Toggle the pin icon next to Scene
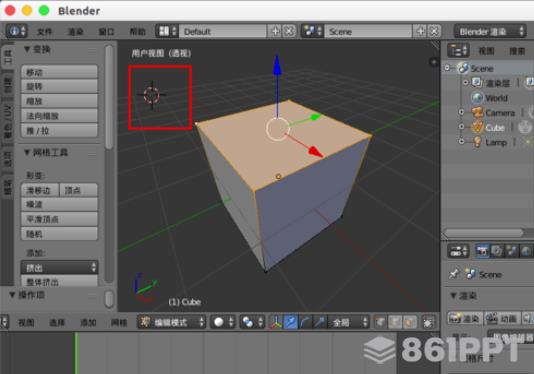534x374 pixels. pyautogui.click(x=454, y=274)
